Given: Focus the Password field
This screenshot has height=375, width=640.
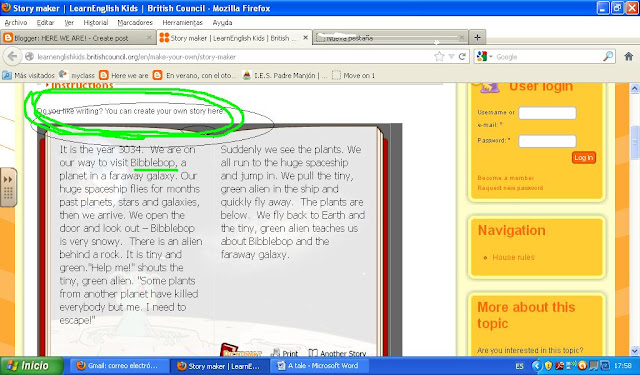Looking at the screenshot, I should (547, 141).
